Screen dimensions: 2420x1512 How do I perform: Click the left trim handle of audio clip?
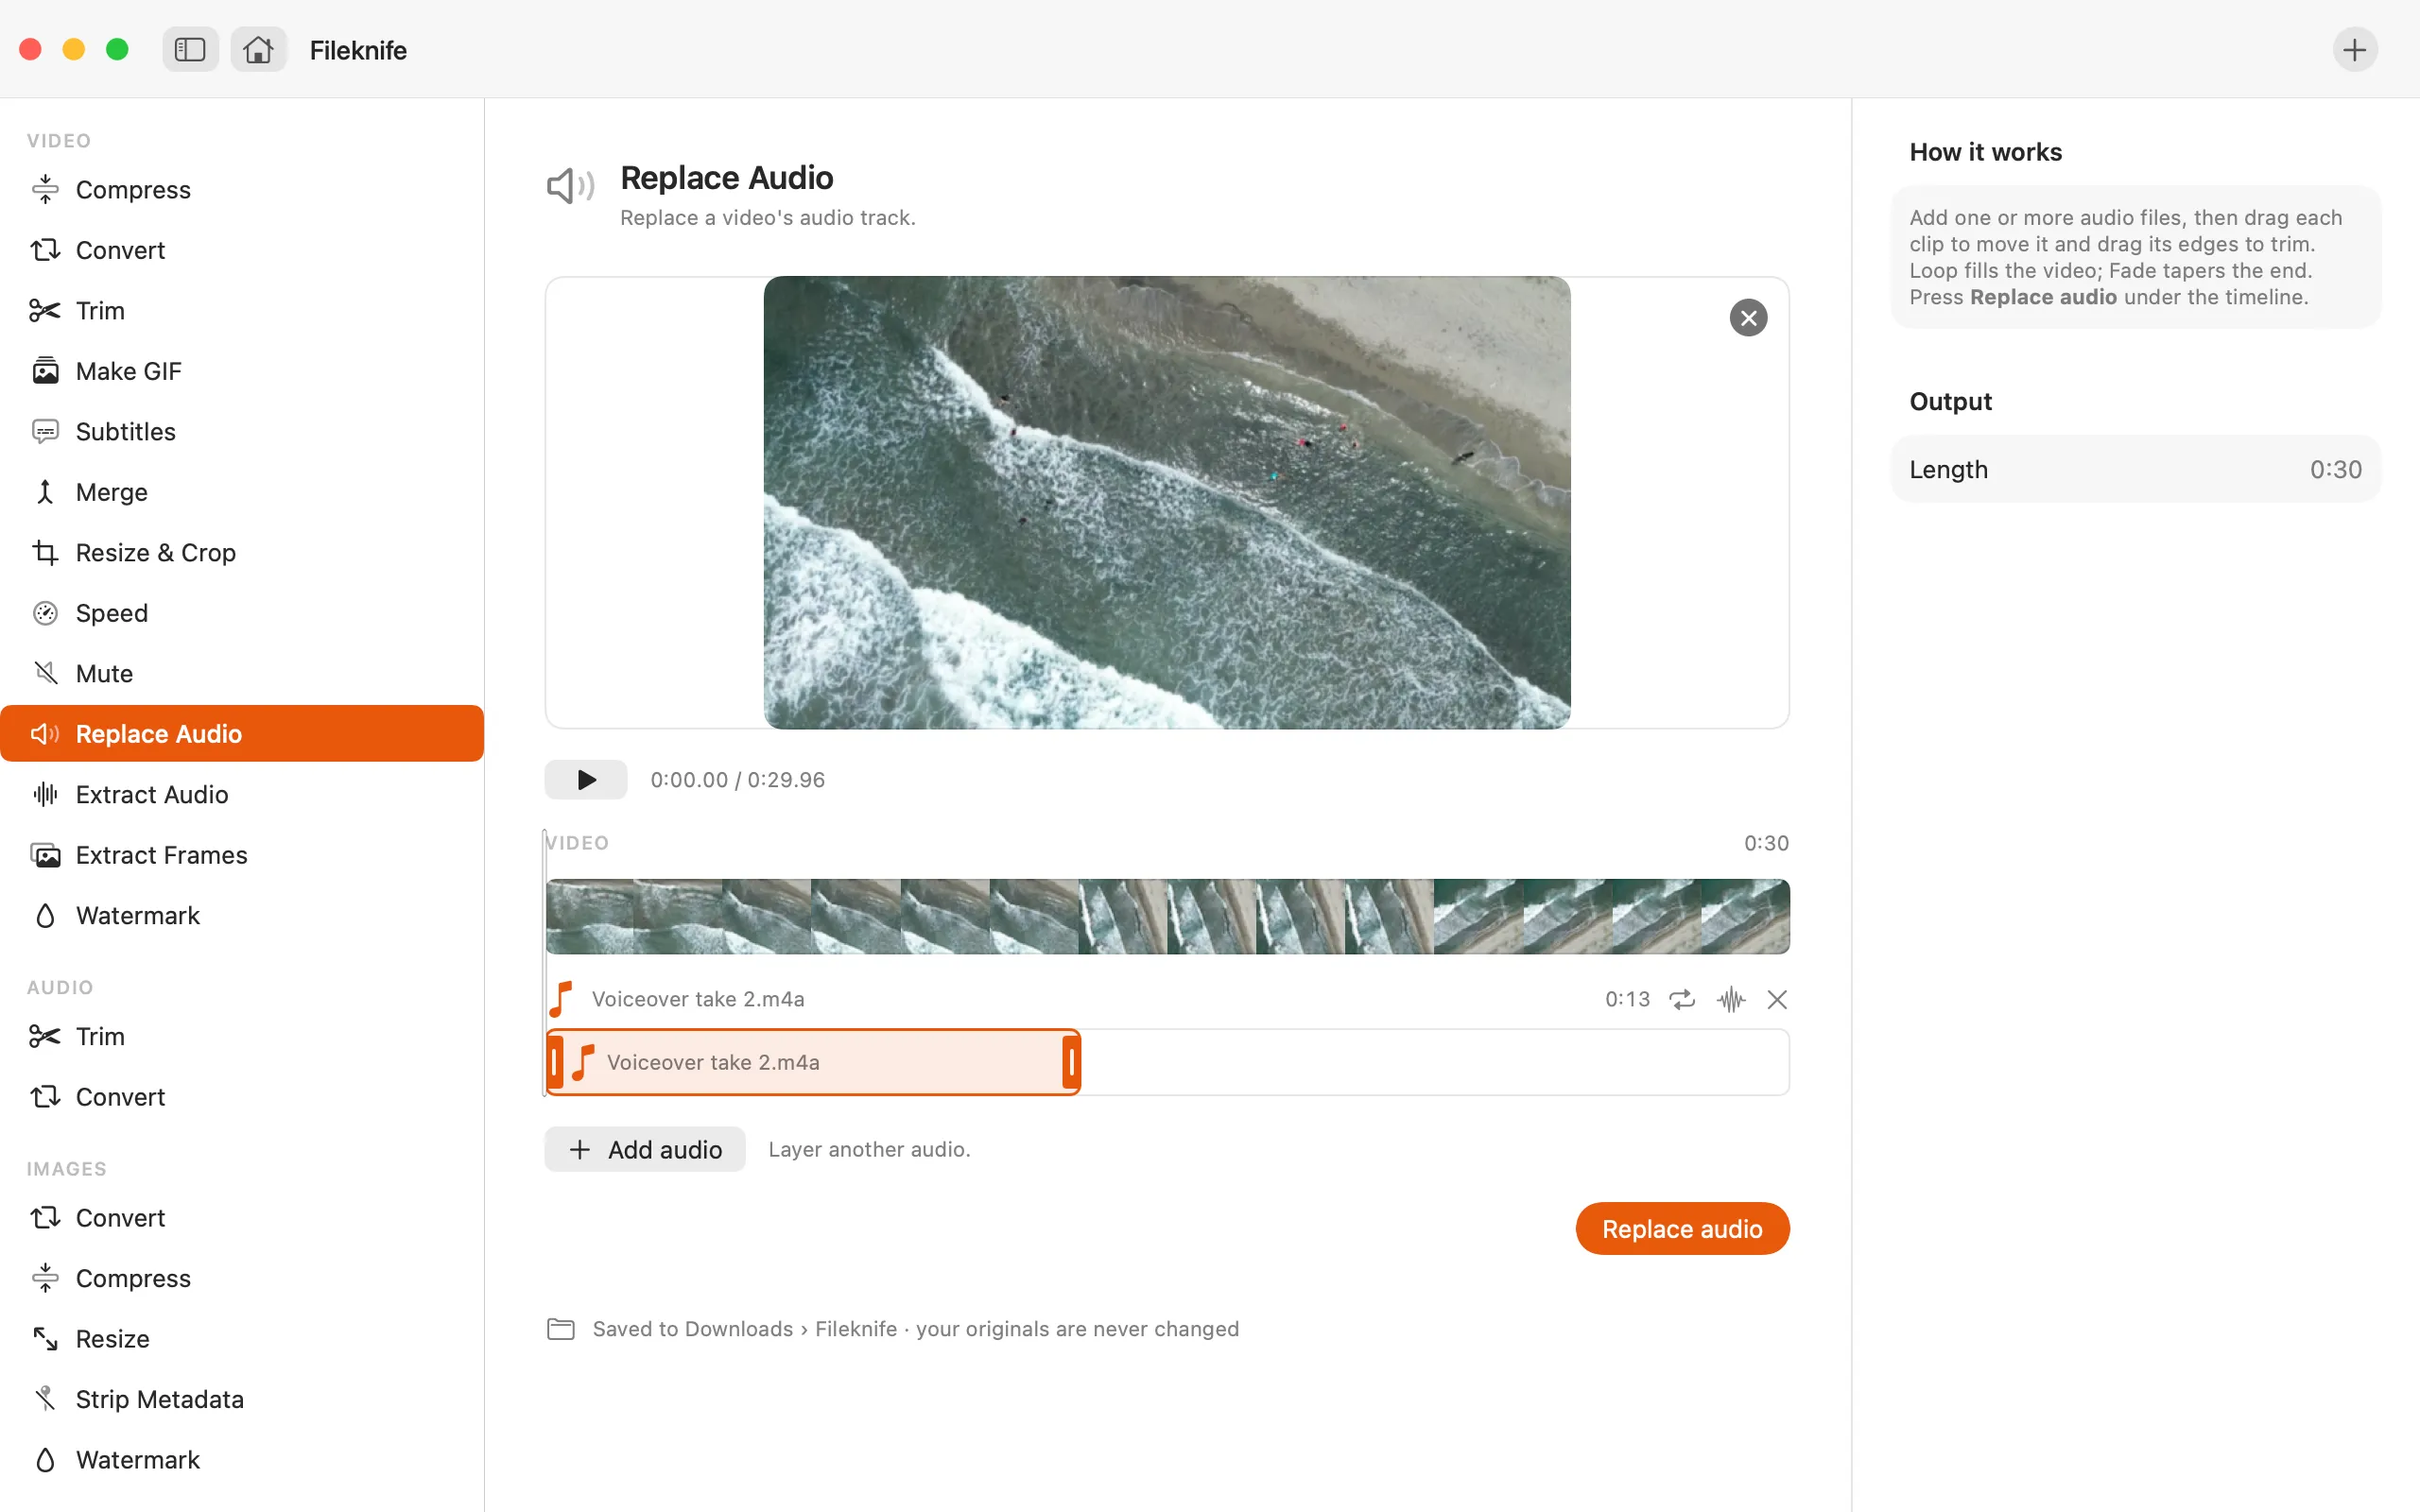pyautogui.click(x=556, y=1062)
